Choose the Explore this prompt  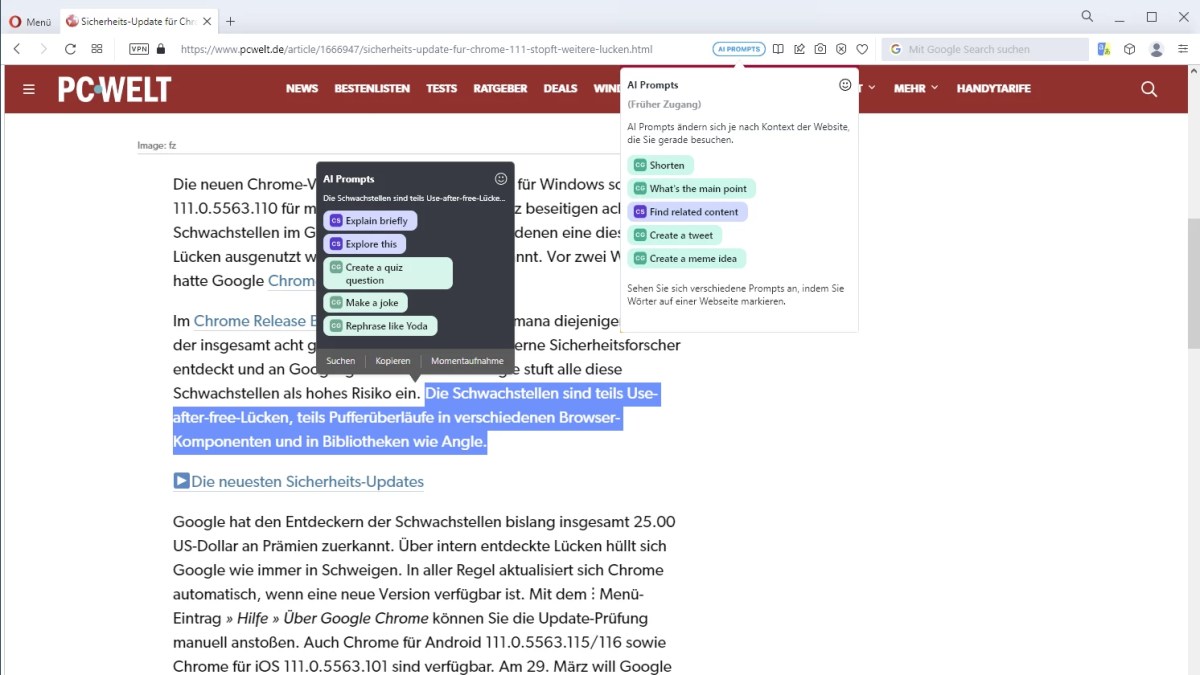click(365, 244)
